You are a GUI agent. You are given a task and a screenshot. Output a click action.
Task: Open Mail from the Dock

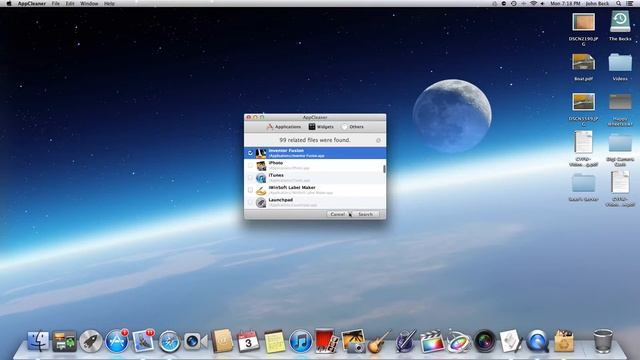click(x=143, y=341)
